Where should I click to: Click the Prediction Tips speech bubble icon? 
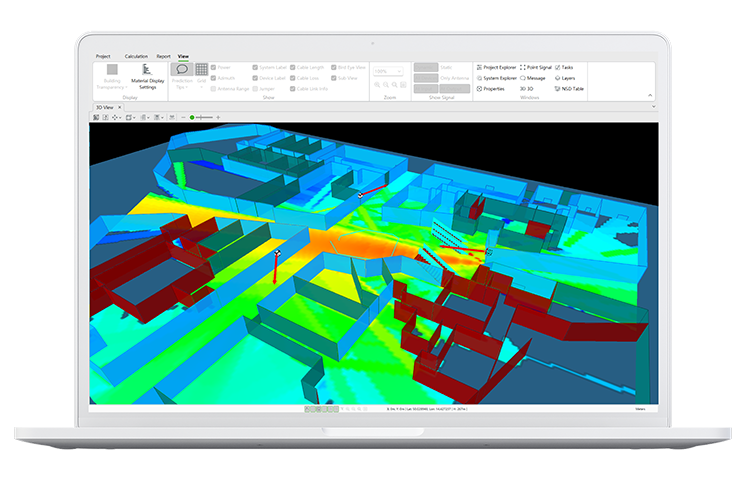pyautogui.click(x=181, y=70)
